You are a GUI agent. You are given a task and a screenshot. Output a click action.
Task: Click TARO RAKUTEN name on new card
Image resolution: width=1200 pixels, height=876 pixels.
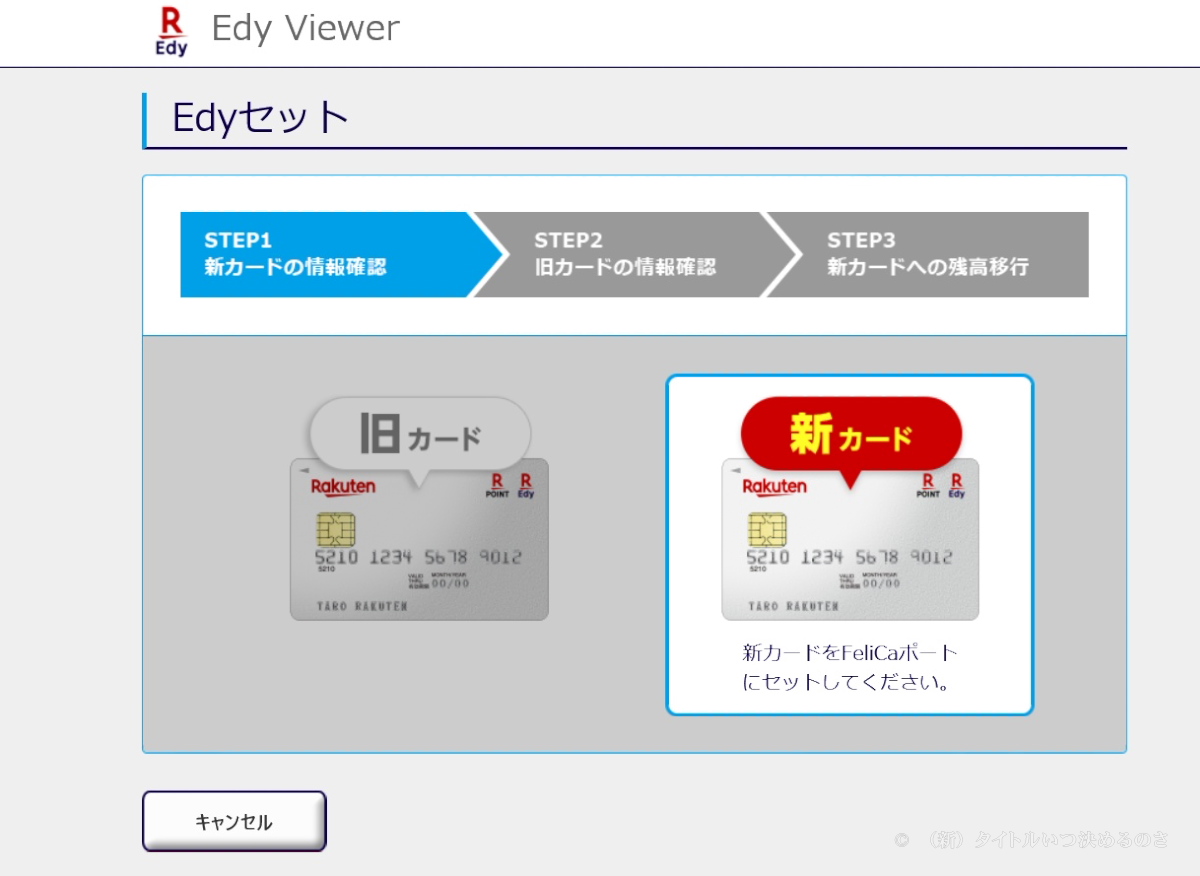[793, 606]
